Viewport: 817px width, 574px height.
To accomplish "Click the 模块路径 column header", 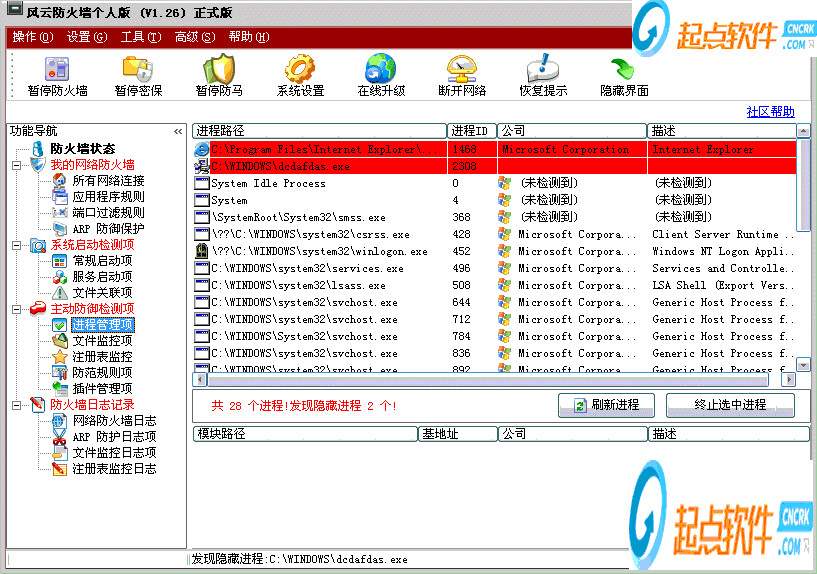I will tap(305, 433).
